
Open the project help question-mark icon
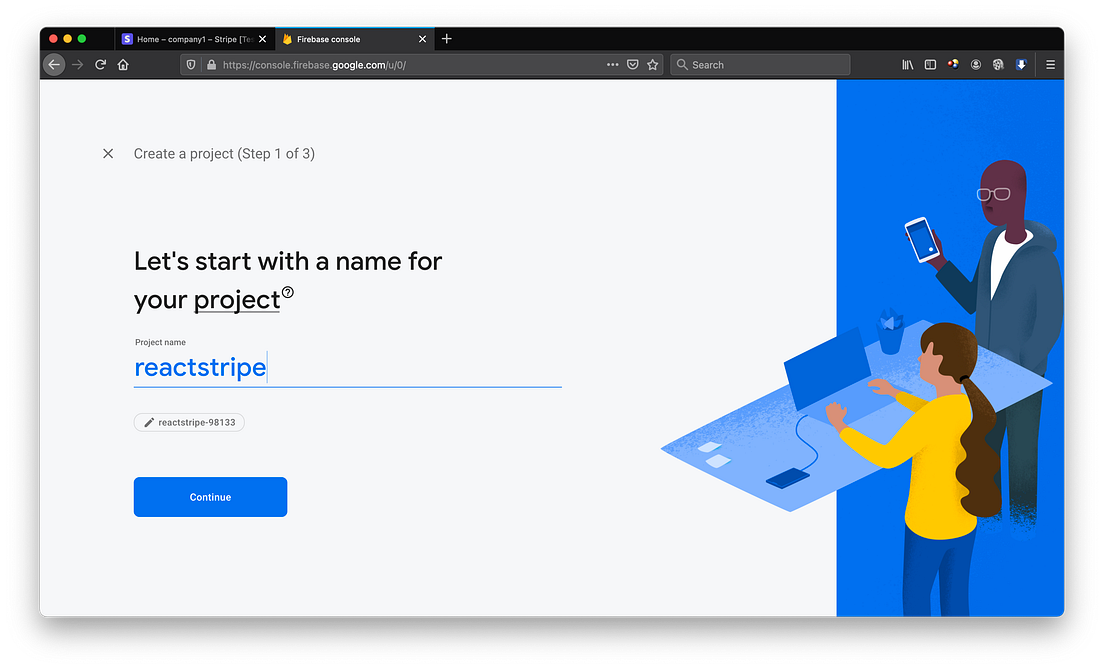click(288, 292)
